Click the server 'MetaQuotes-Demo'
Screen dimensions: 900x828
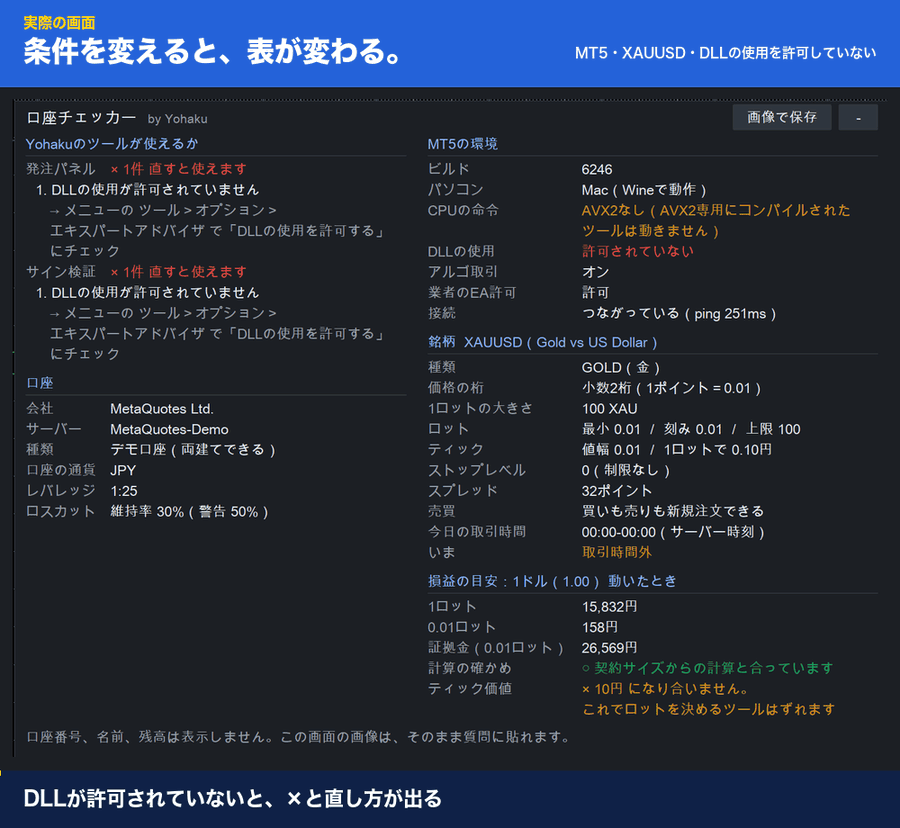(169, 429)
